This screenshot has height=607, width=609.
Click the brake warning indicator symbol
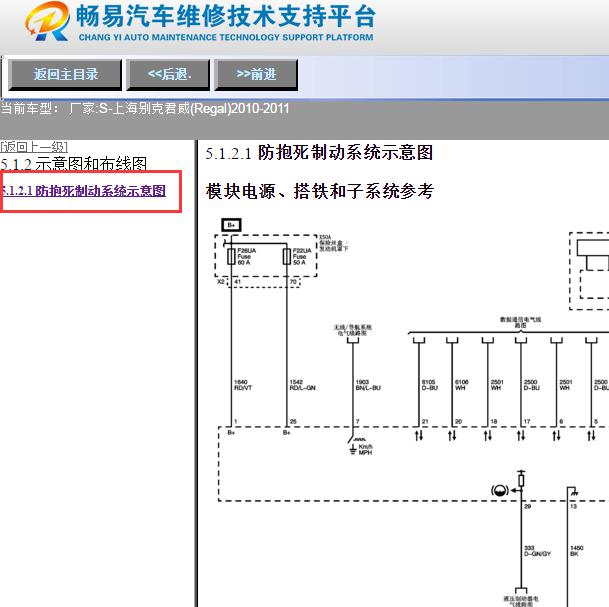pyautogui.click(x=500, y=490)
